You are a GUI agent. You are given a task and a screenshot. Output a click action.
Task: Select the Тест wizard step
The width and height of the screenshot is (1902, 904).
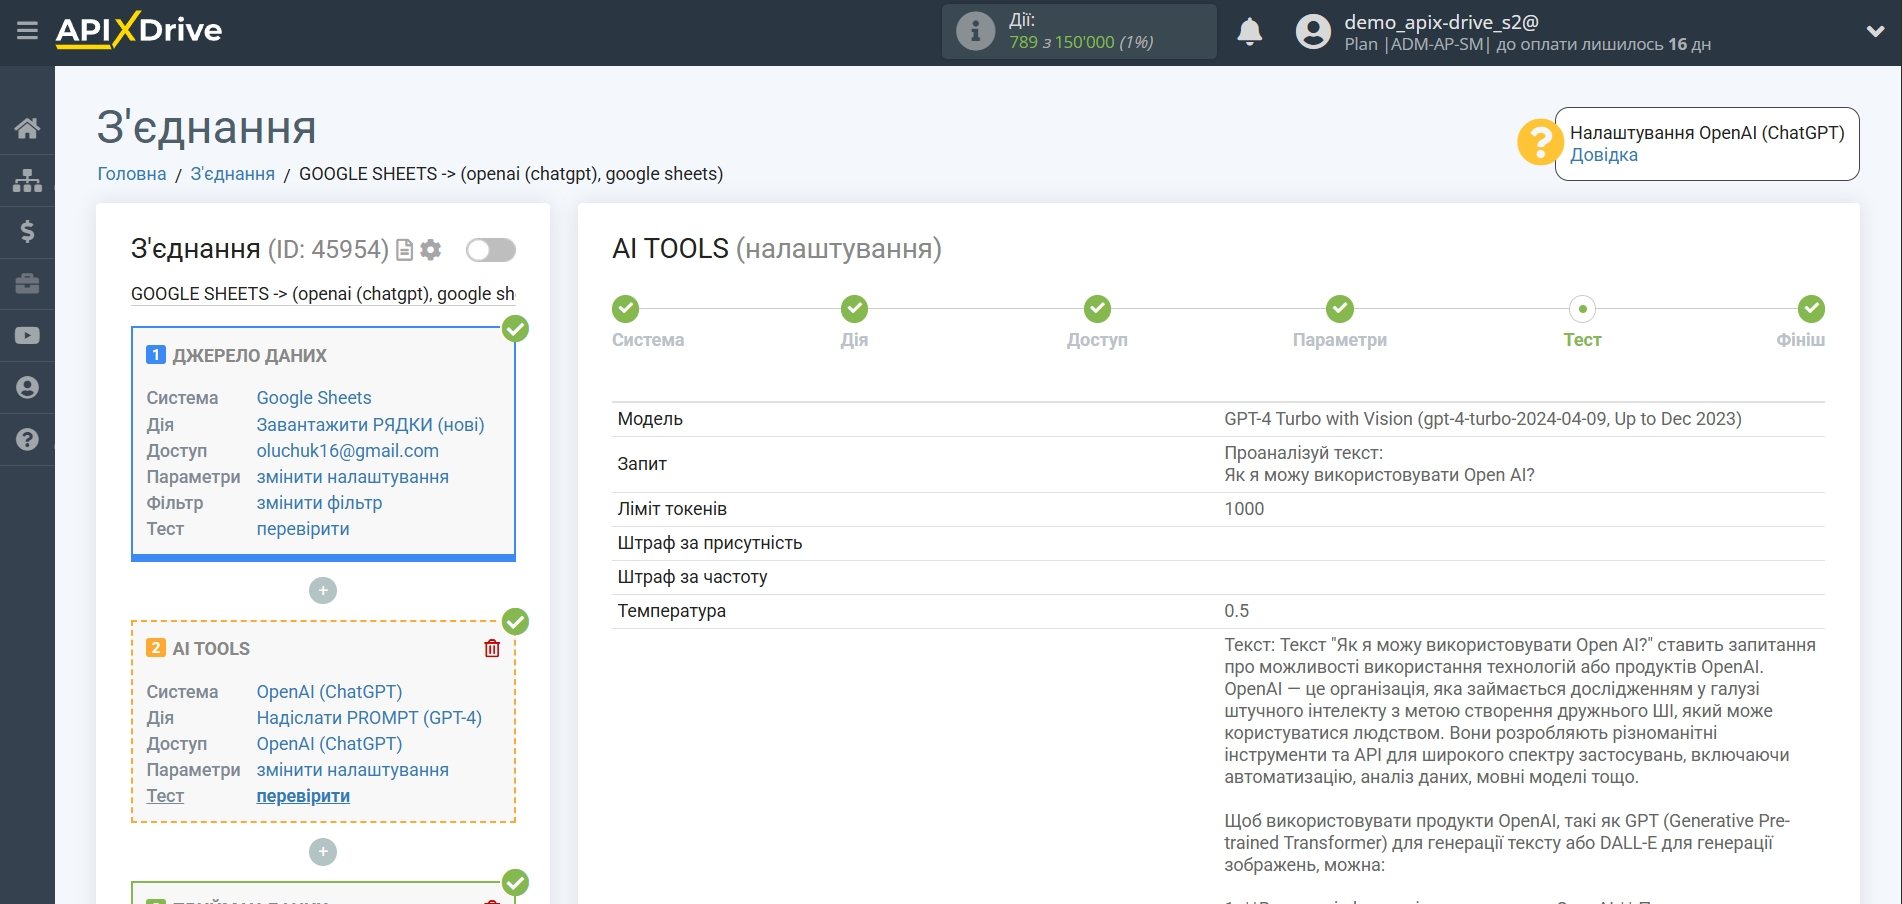[x=1582, y=309]
